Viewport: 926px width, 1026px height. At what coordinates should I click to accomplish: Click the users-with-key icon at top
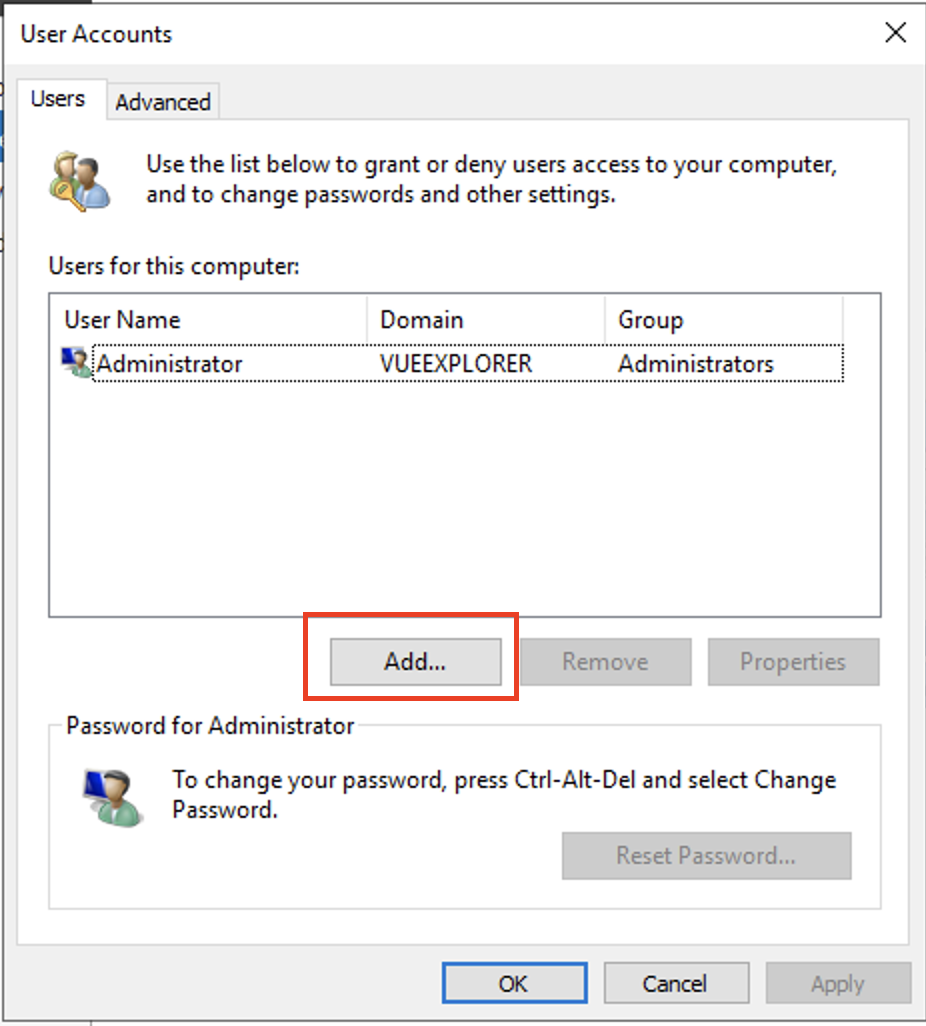(x=77, y=179)
